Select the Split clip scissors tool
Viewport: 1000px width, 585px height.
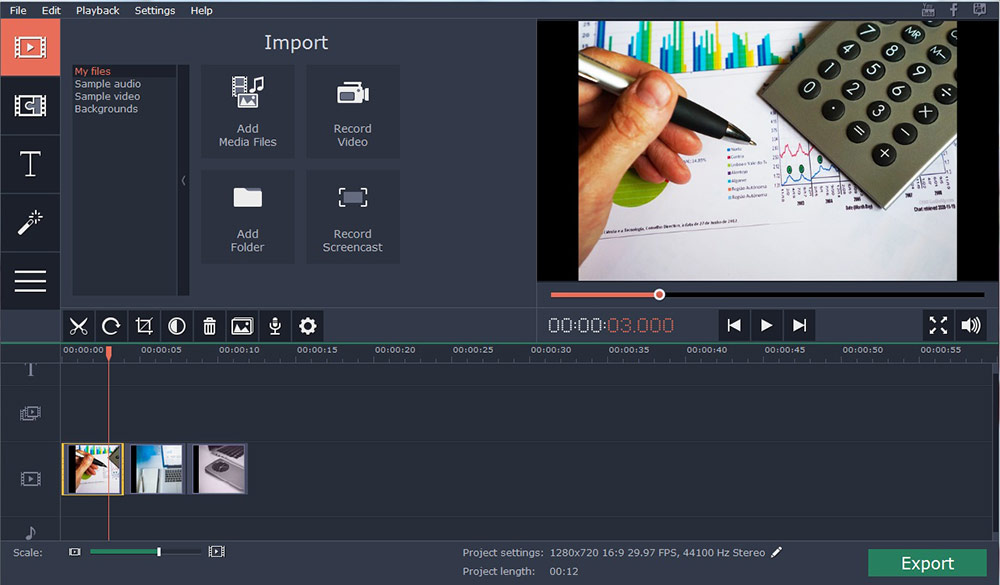78,325
